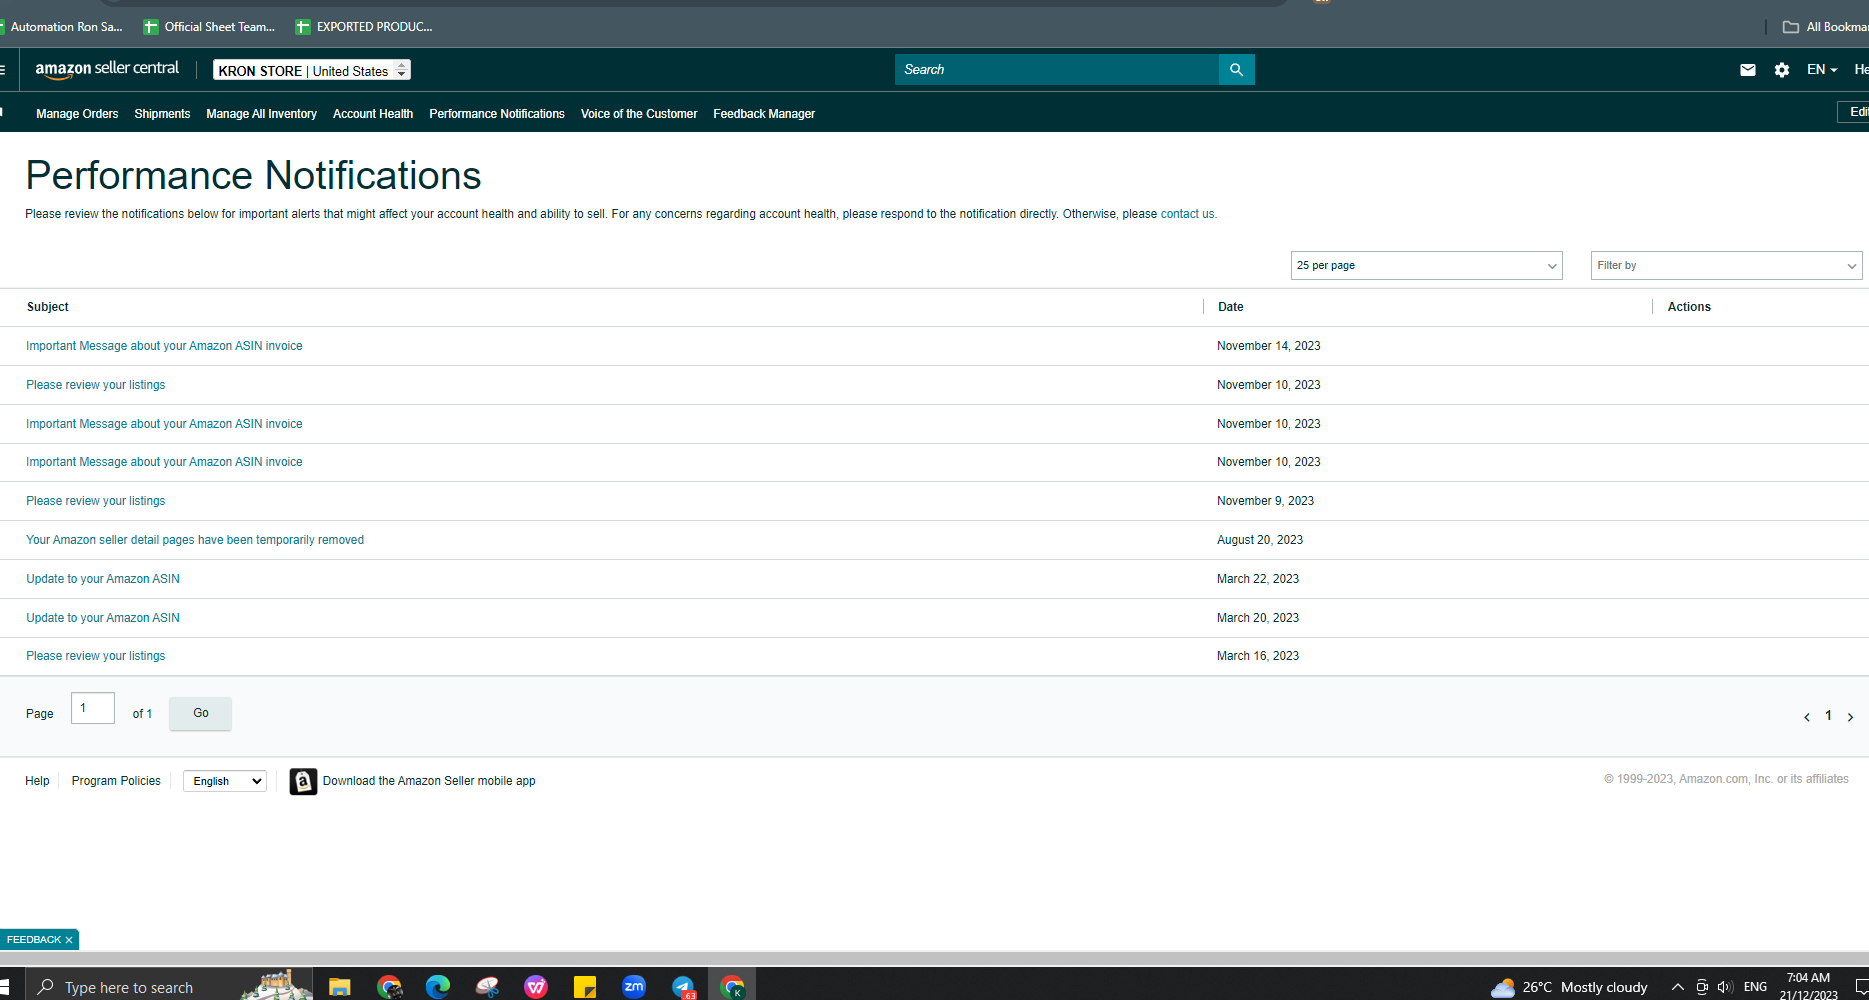Open Microsoft Edge from the taskbar
Image resolution: width=1869 pixels, height=1000 pixels.
tap(438, 987)
